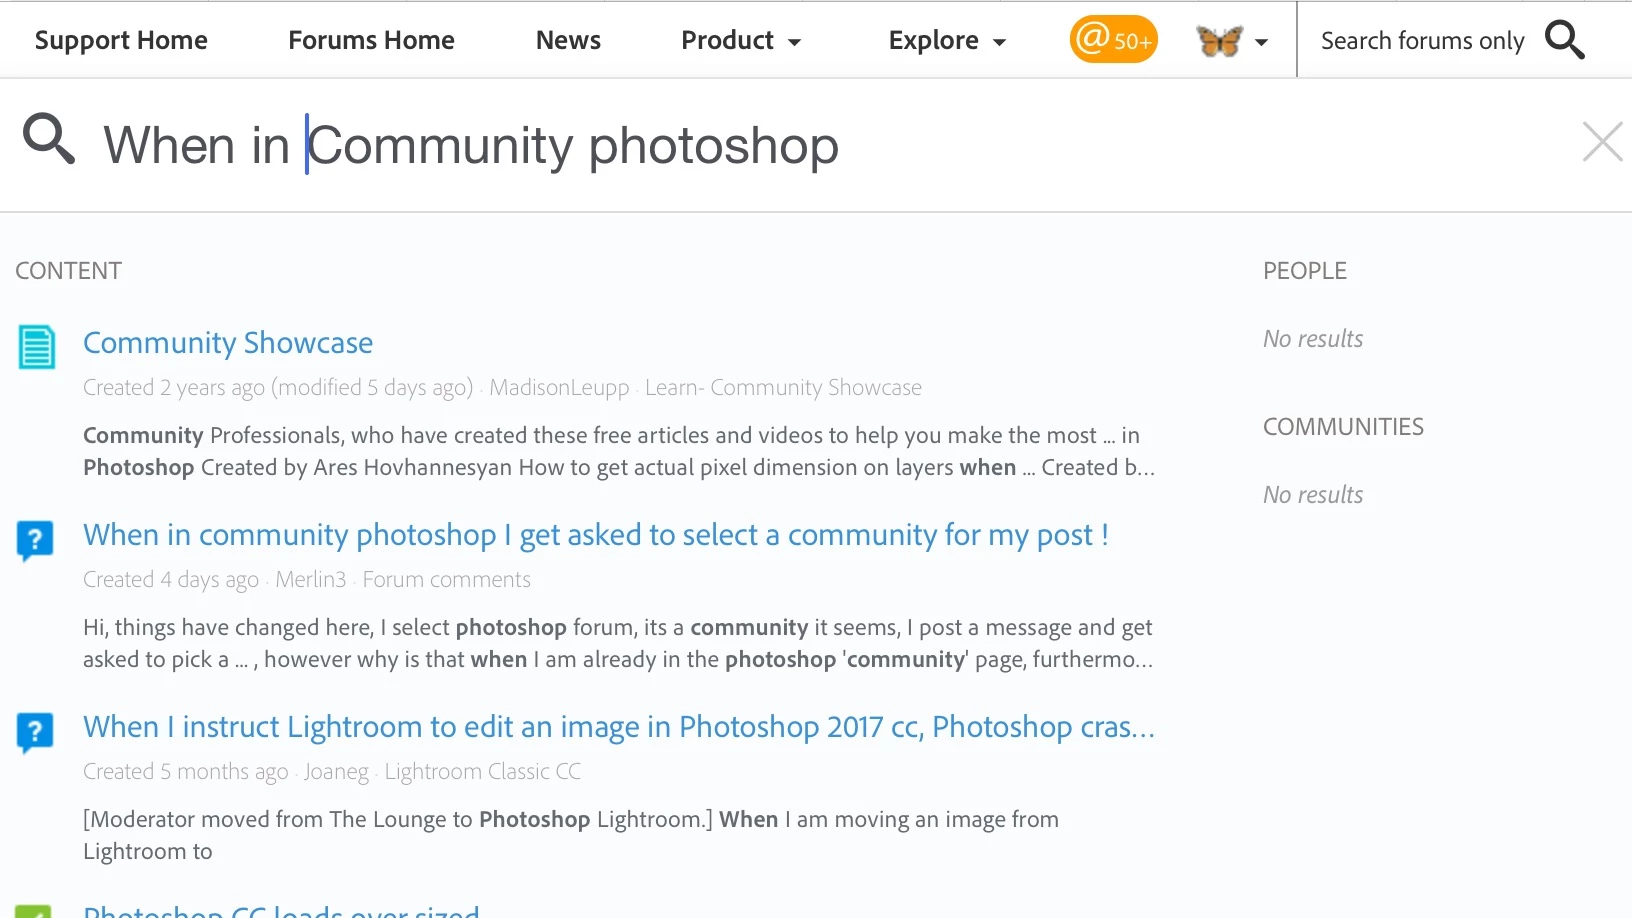The image size is (1632, 918).
Task: Open the butterfly avatar user menu
Action: pos(1220,41)
